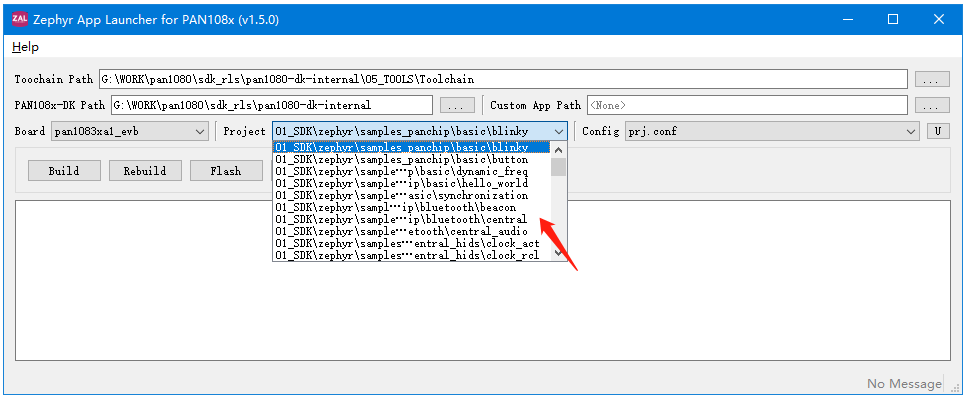Open the Board dropdown pan1083xa1_evb
The height and width of the screenshot is (398, 966).
(130, 131)
